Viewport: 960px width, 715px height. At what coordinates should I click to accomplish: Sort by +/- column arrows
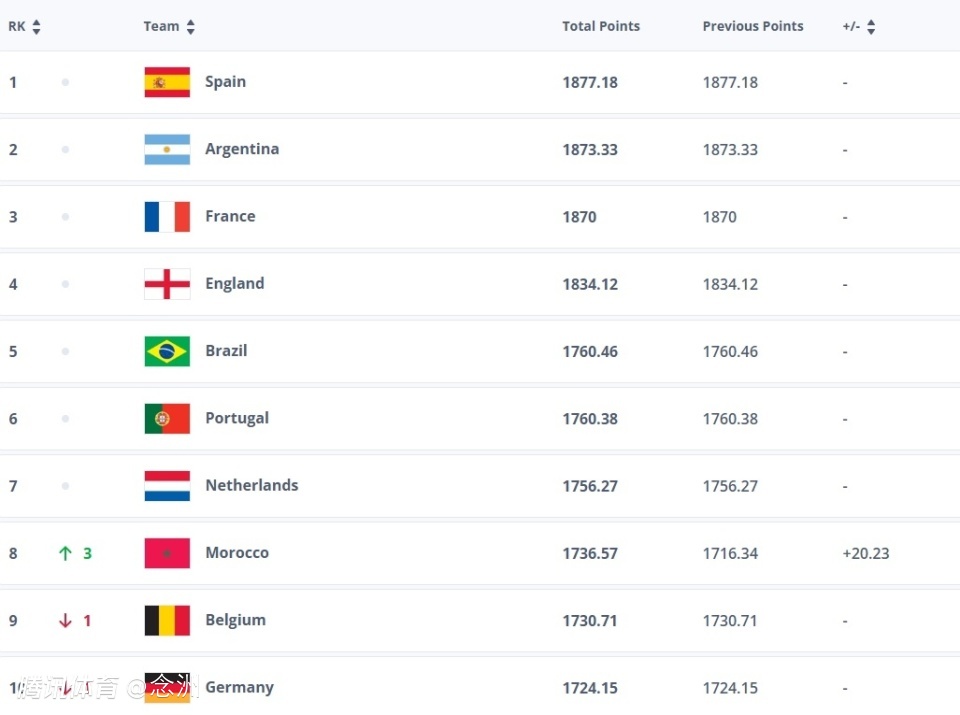[871, 28]
